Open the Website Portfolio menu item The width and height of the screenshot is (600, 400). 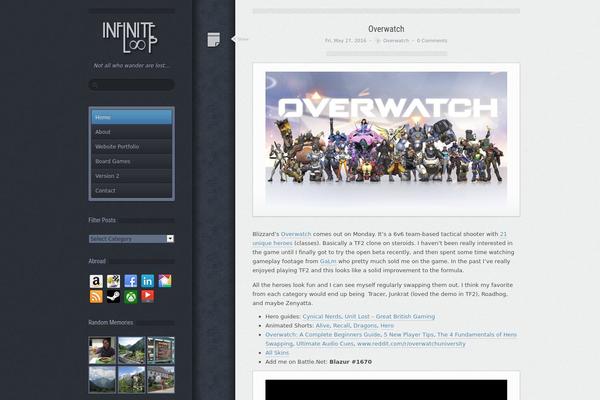coord(132,147)
